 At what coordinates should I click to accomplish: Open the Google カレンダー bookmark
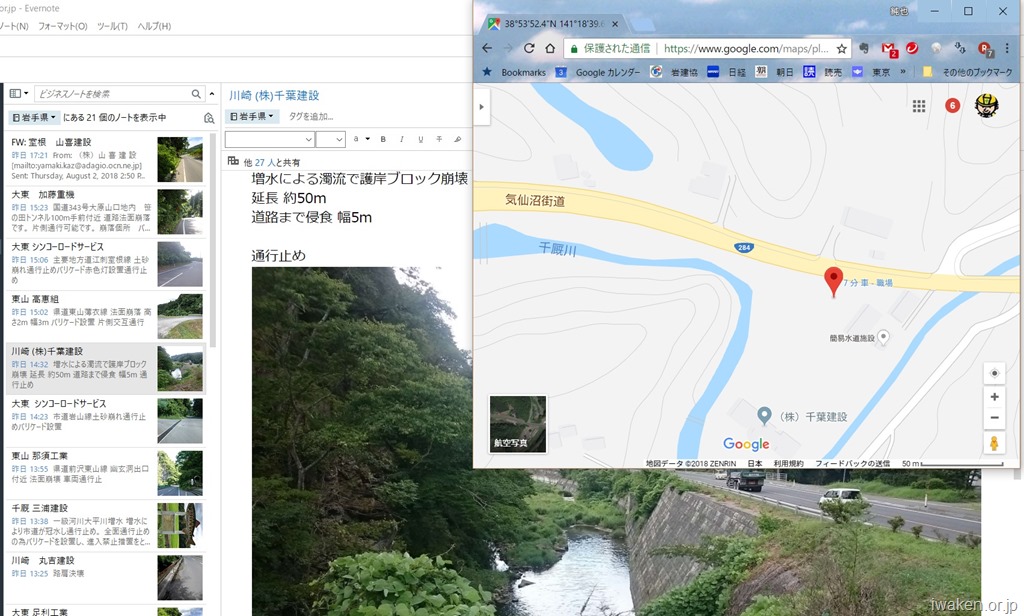[x=598, y=73]
